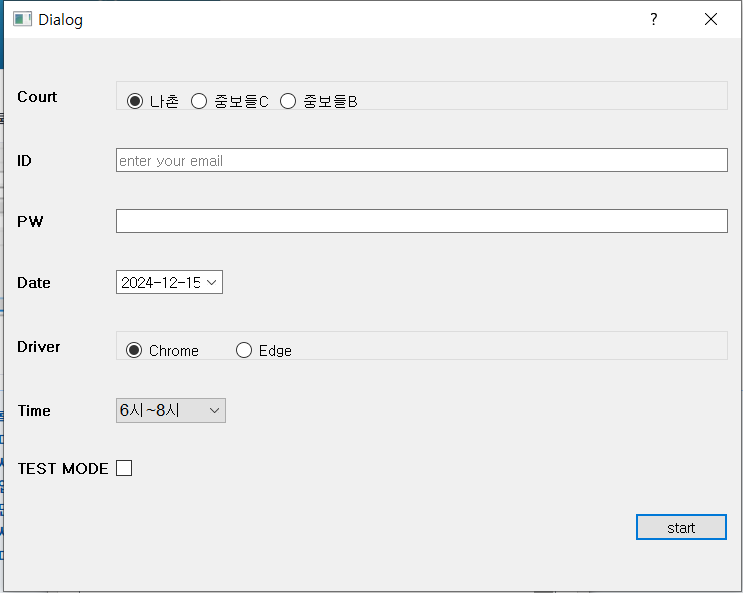Screen dimensions: 743x593
Task: Click the Date label
Action: [x=33, y=283]
